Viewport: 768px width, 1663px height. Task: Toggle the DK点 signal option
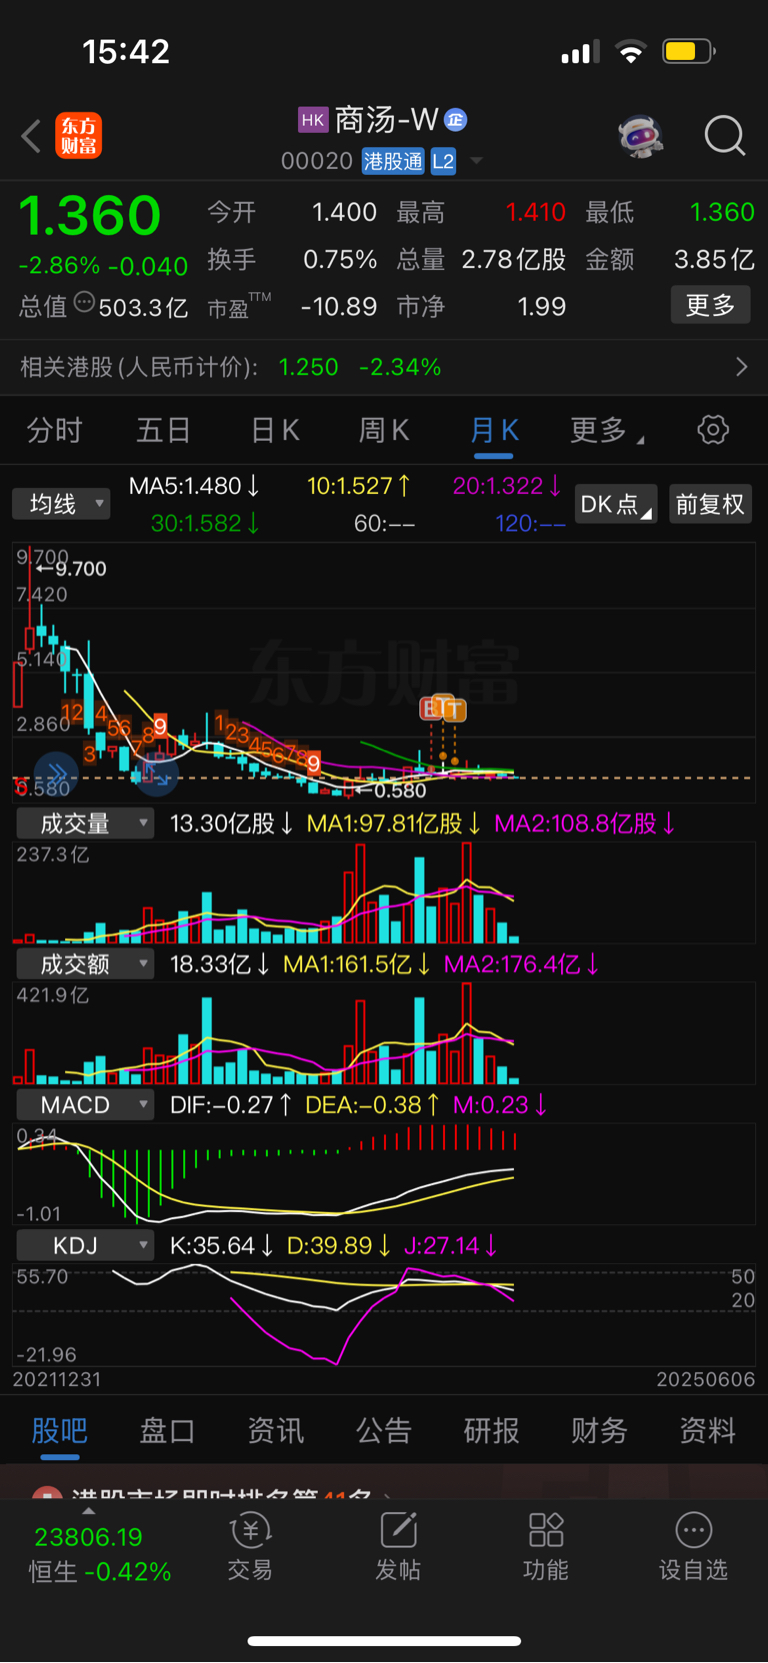coord(615,504)
